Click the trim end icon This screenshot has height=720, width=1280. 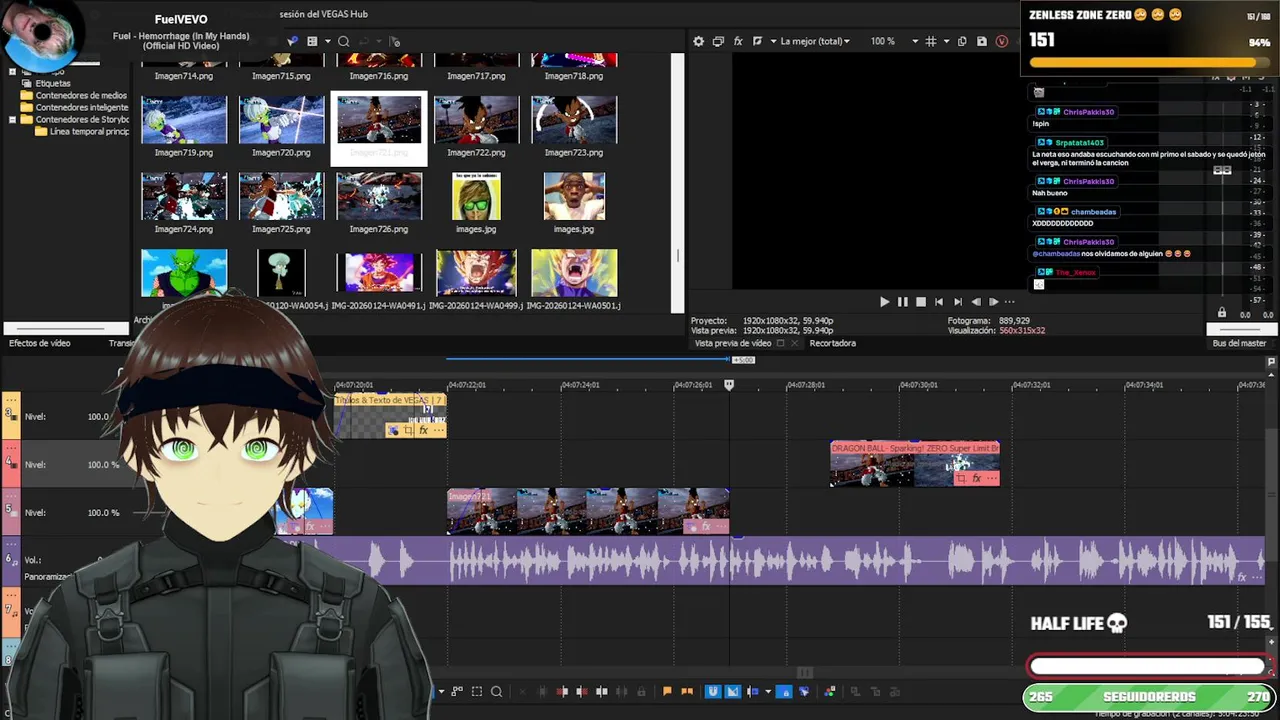[x=582, y=691]
